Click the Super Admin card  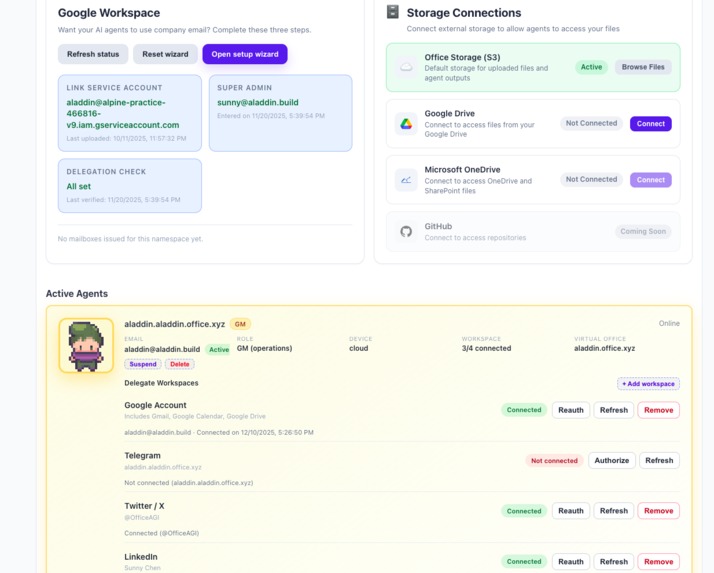click(x=280, y=113)
